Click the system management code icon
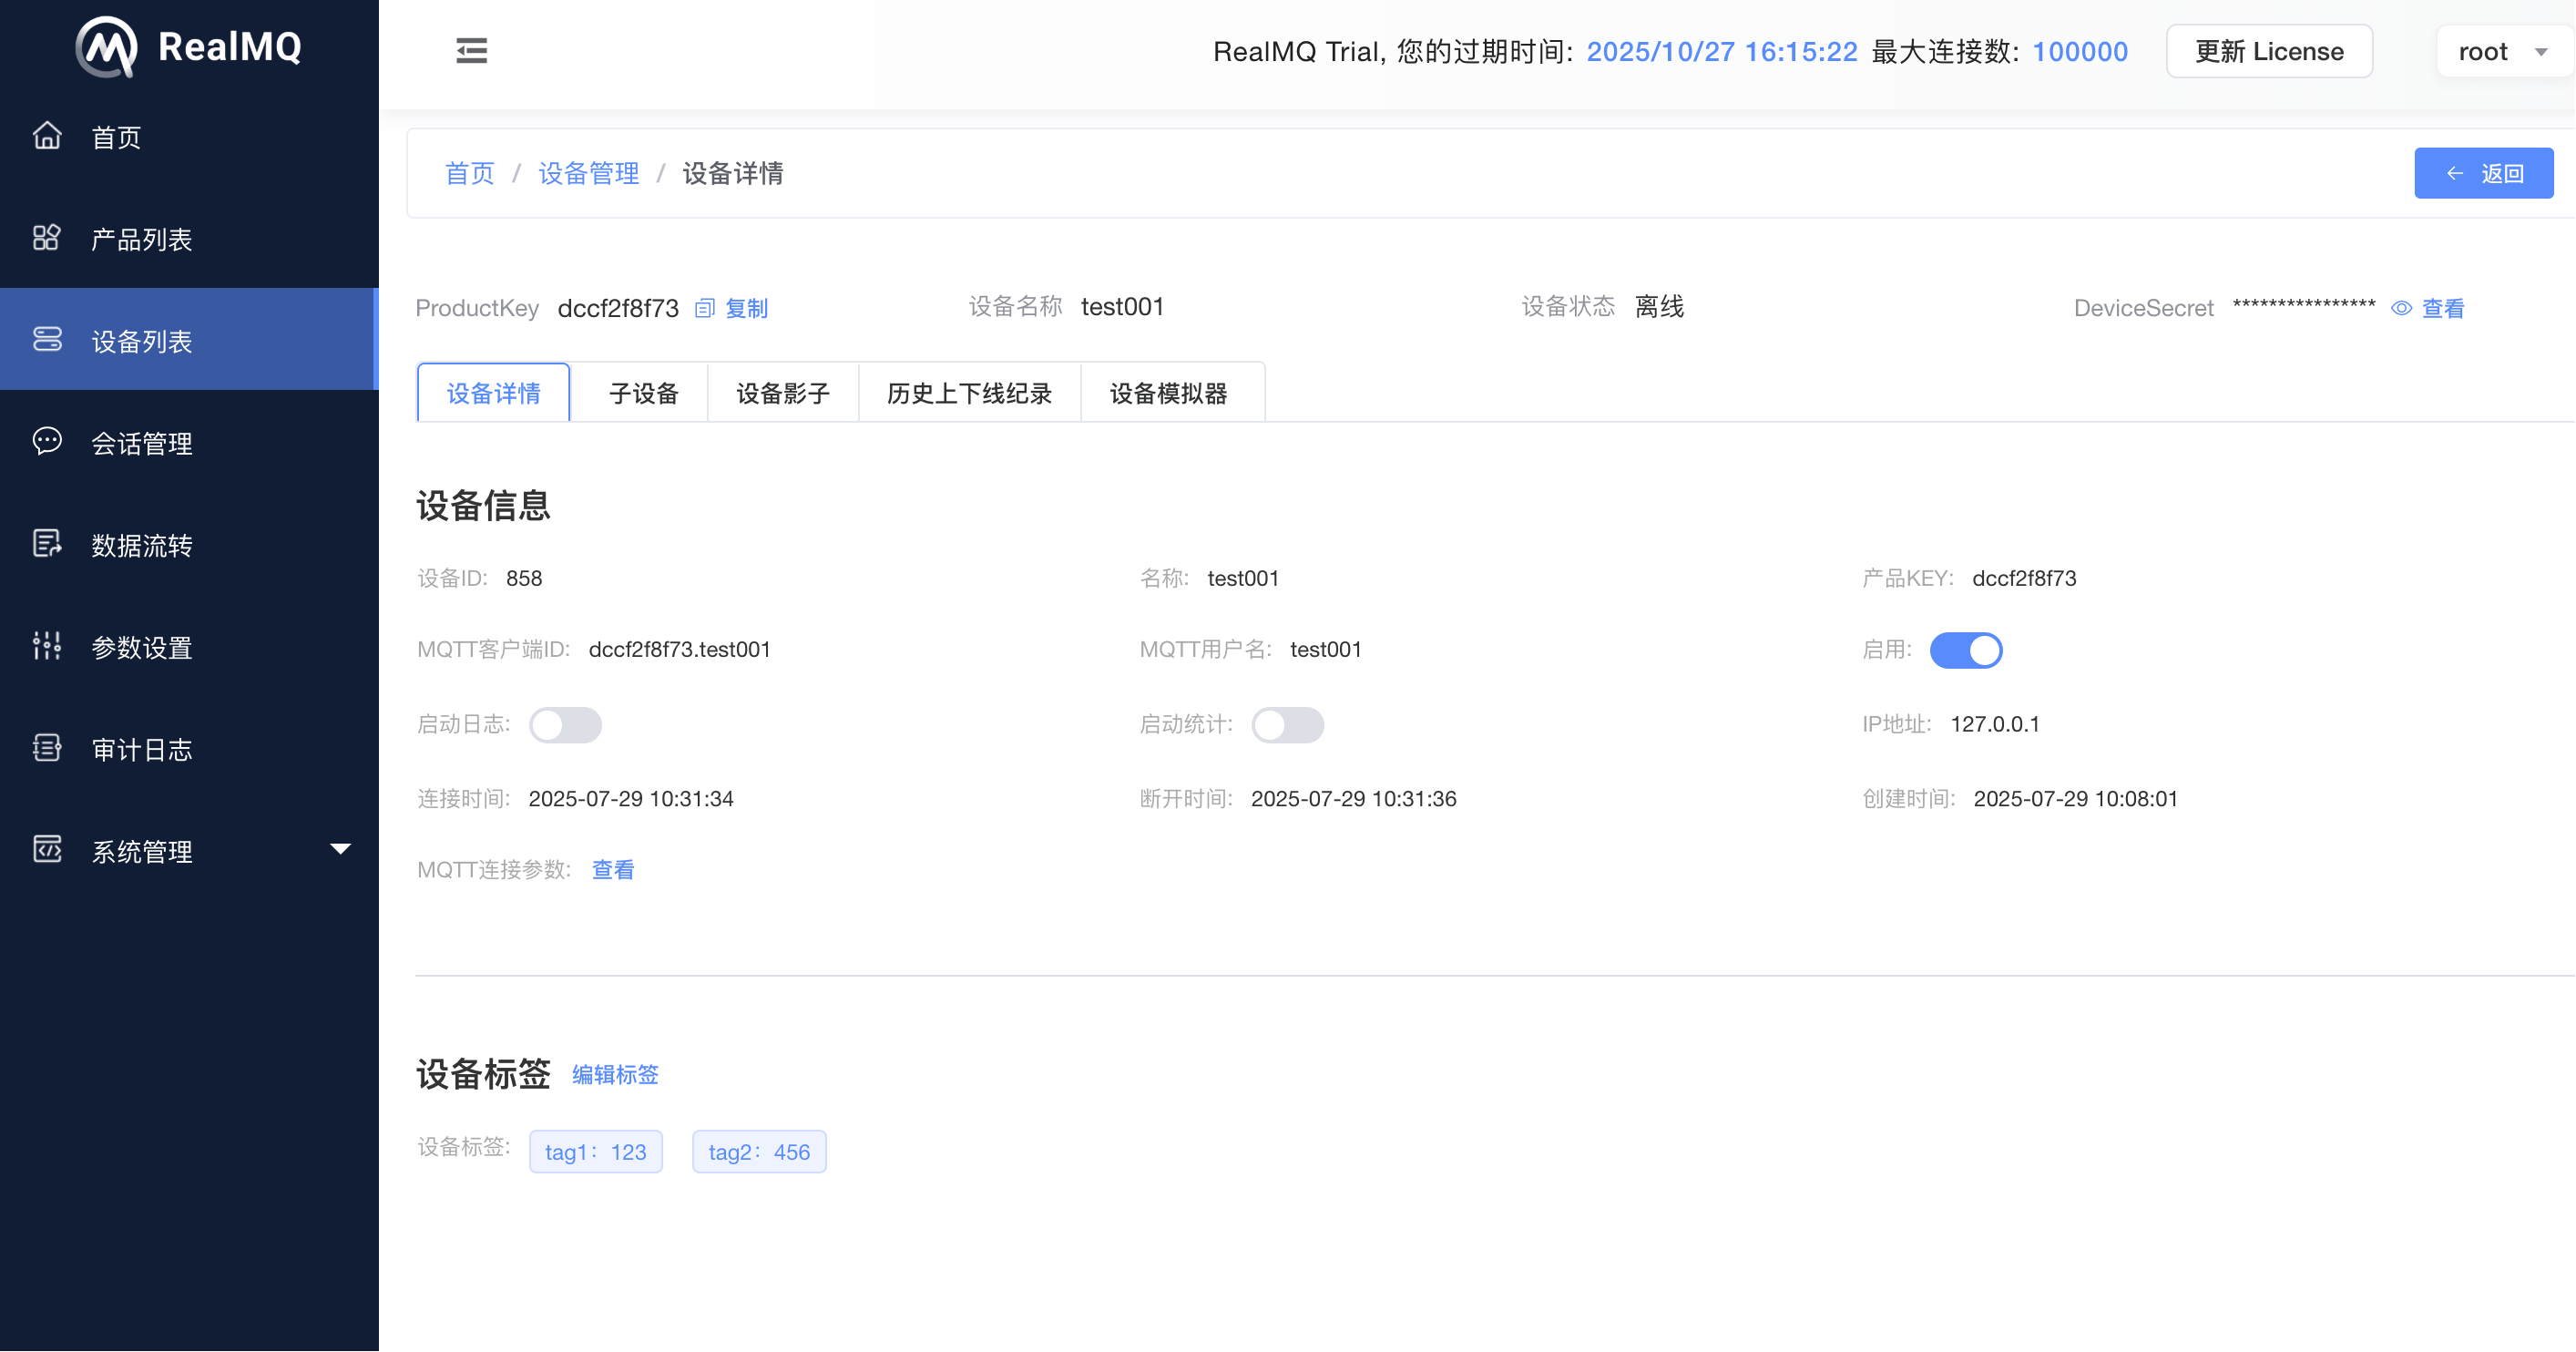Screen dimensions: 2576x1352 (x=47, y=850)
